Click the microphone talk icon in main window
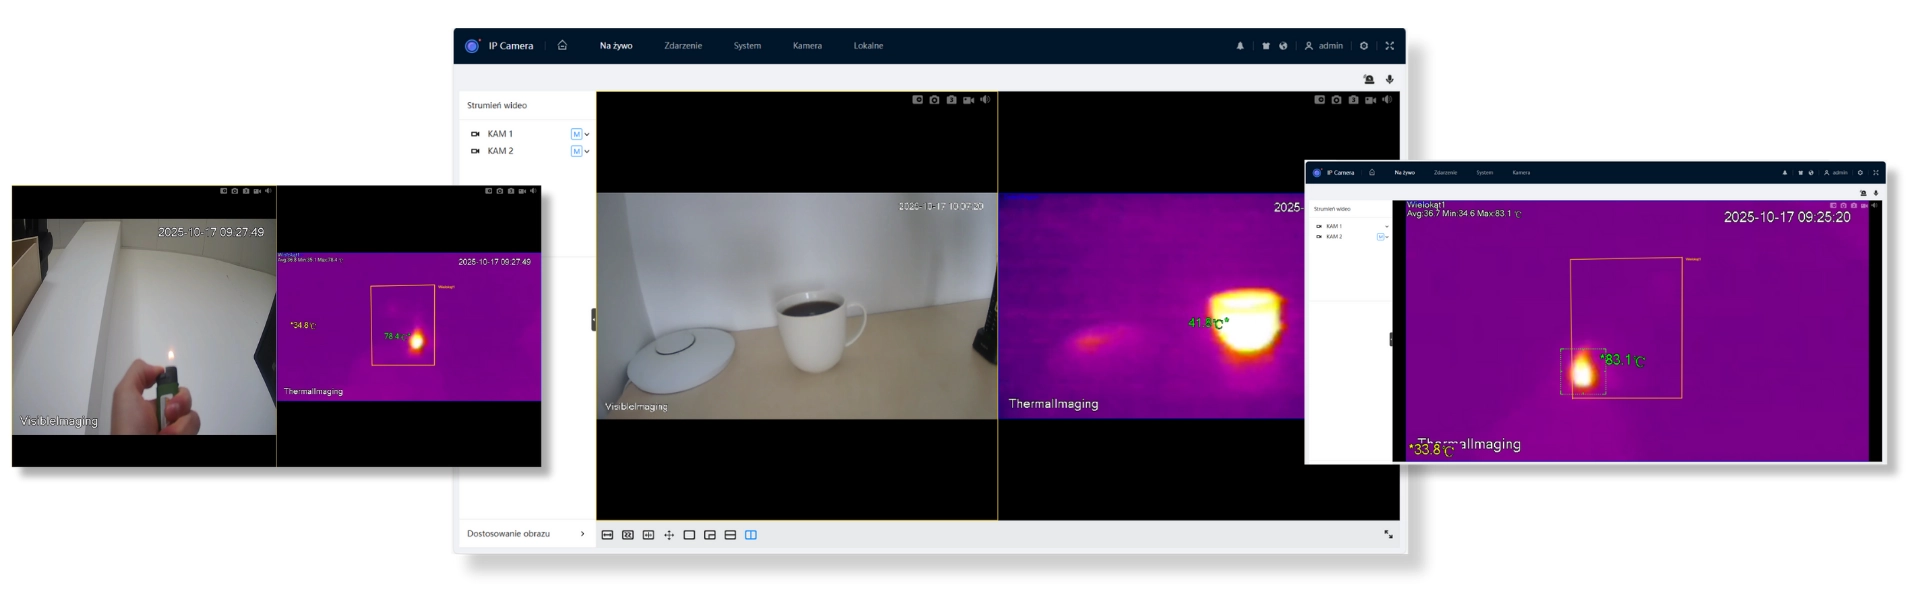The height and width of the screenshot is (600, 1920). 1389,79
